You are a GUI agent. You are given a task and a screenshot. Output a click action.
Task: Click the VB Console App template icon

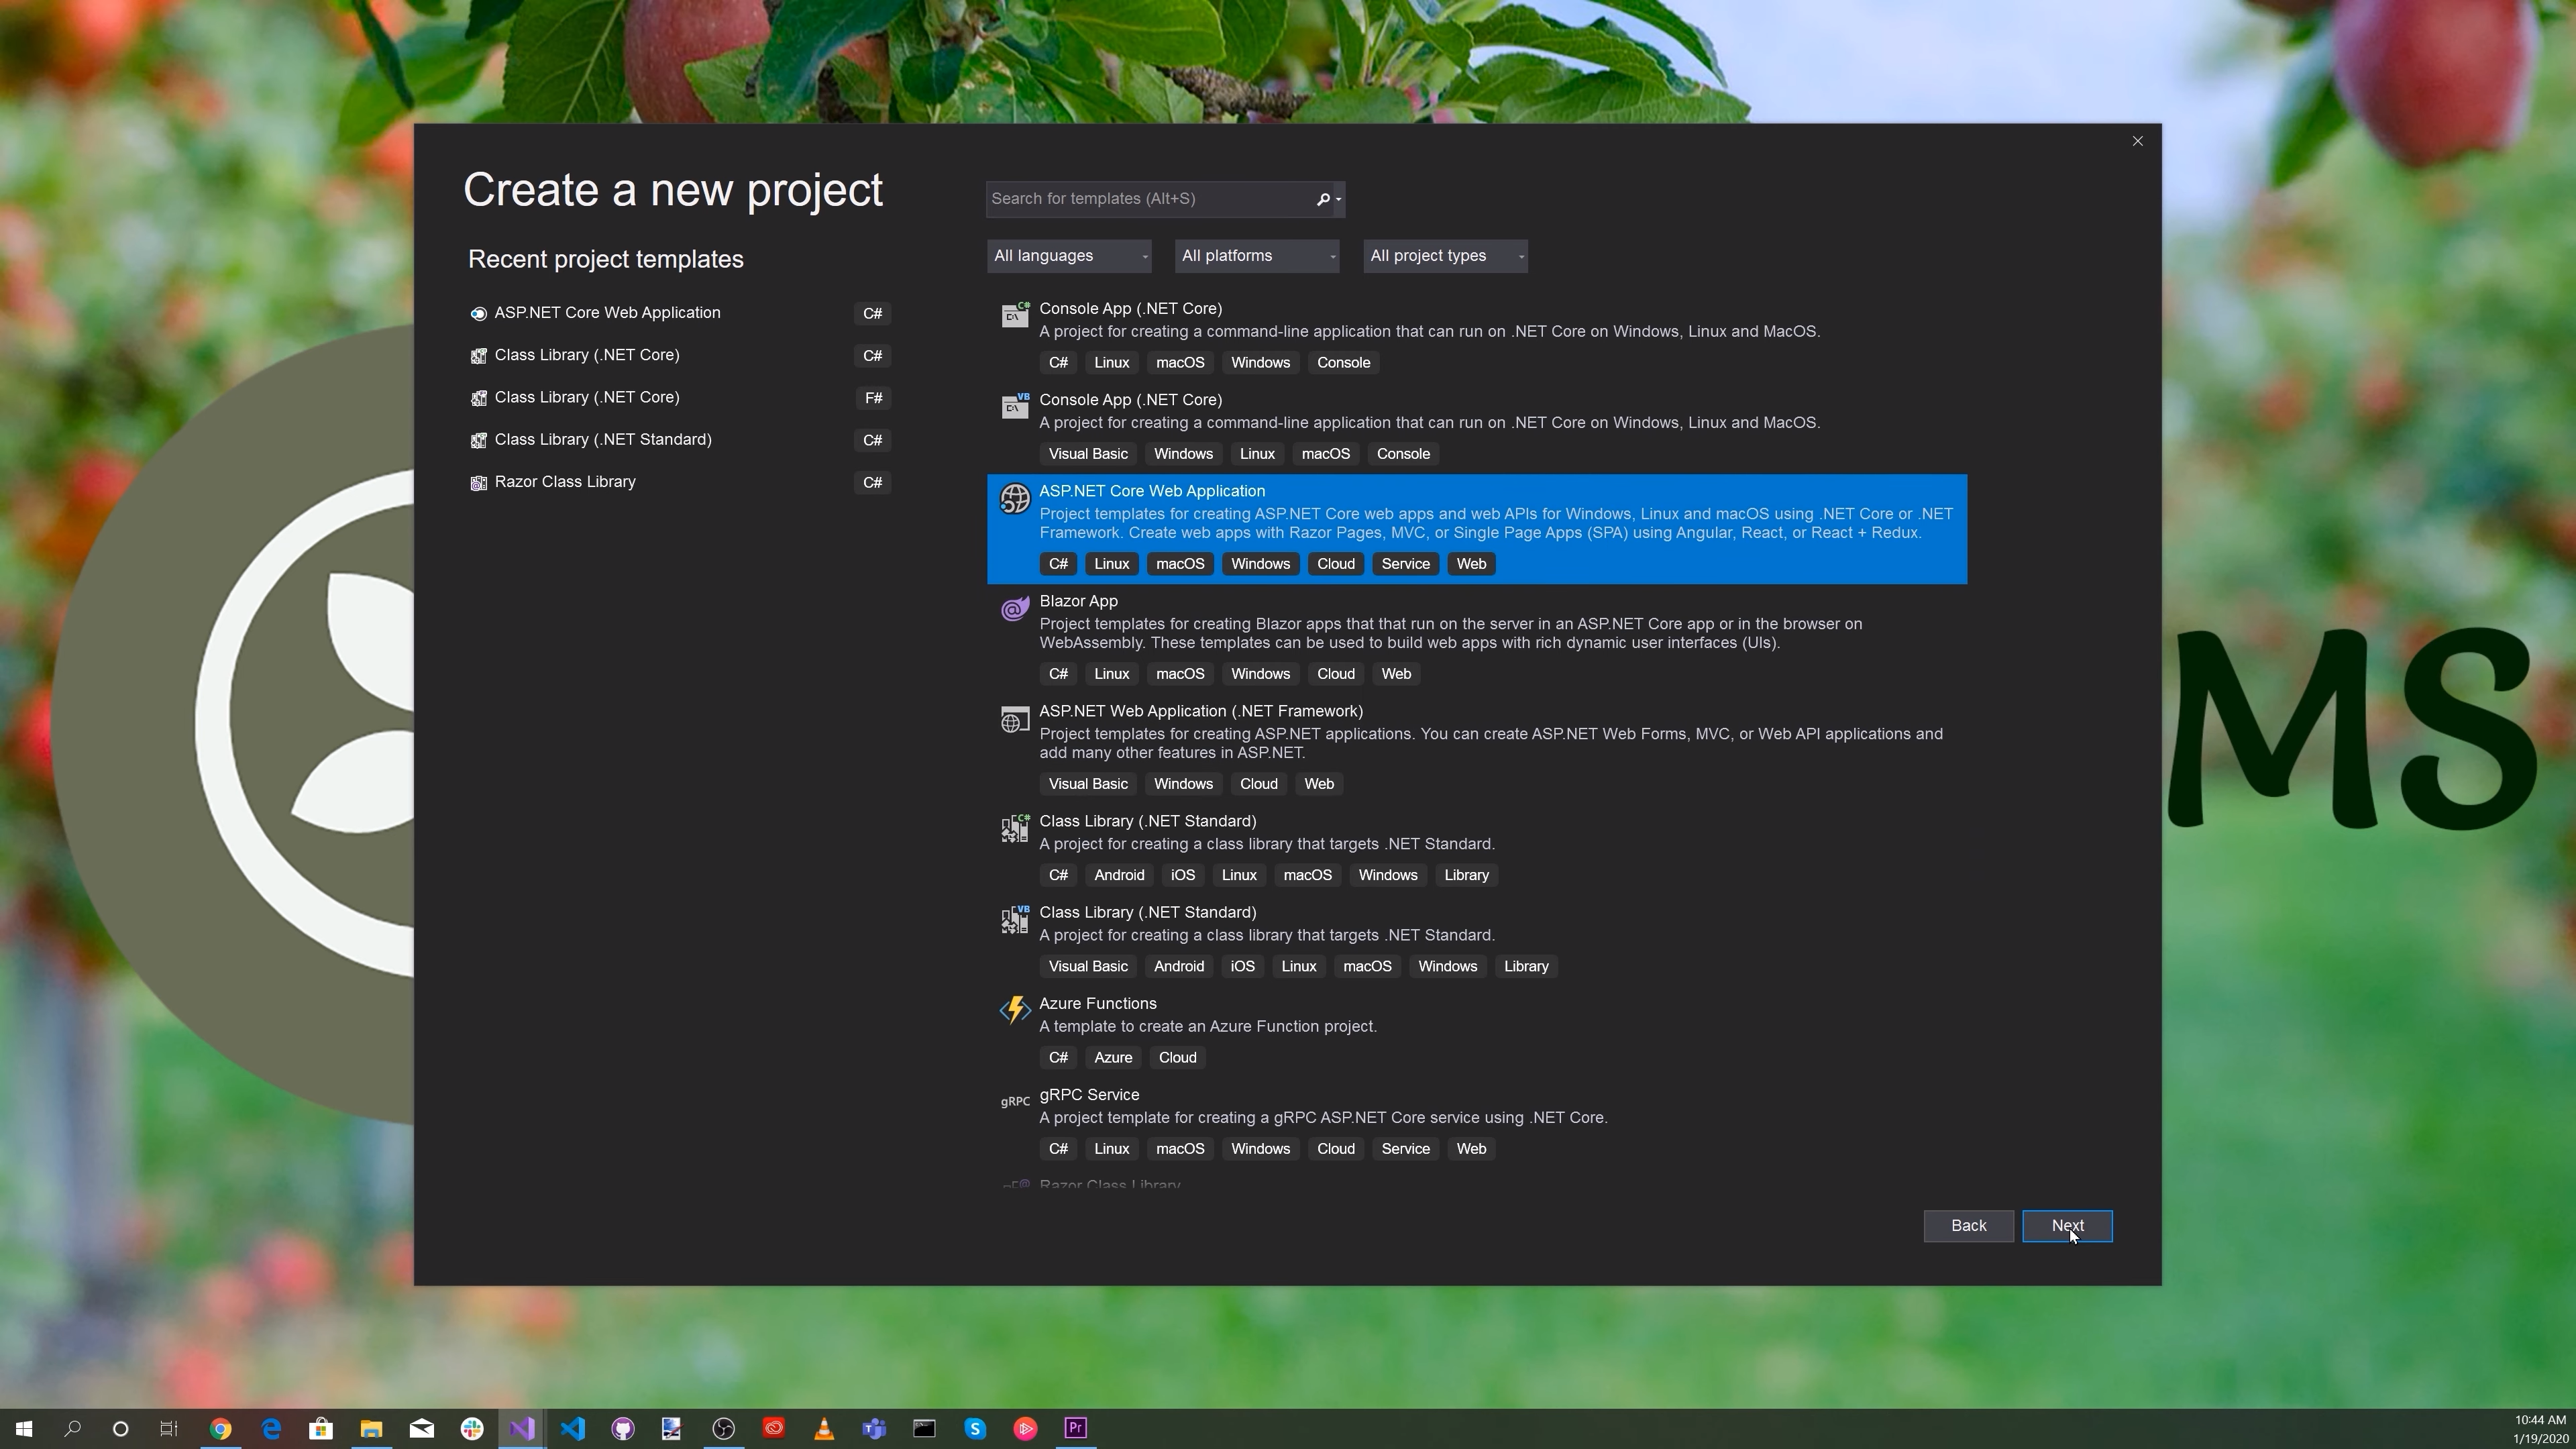1015,406
